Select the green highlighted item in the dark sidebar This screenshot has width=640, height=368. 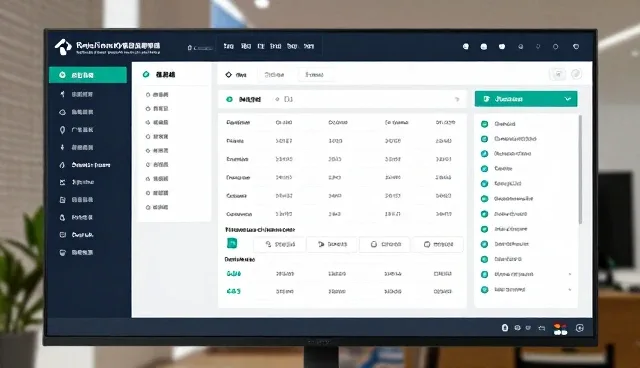88,75
